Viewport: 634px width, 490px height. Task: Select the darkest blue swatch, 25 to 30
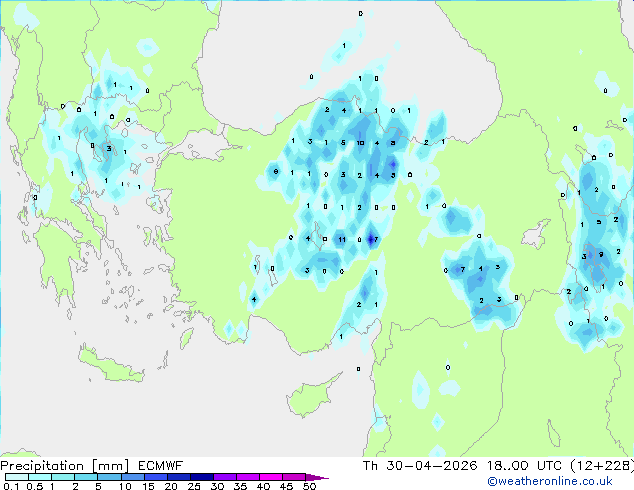[x=201, y=477]
